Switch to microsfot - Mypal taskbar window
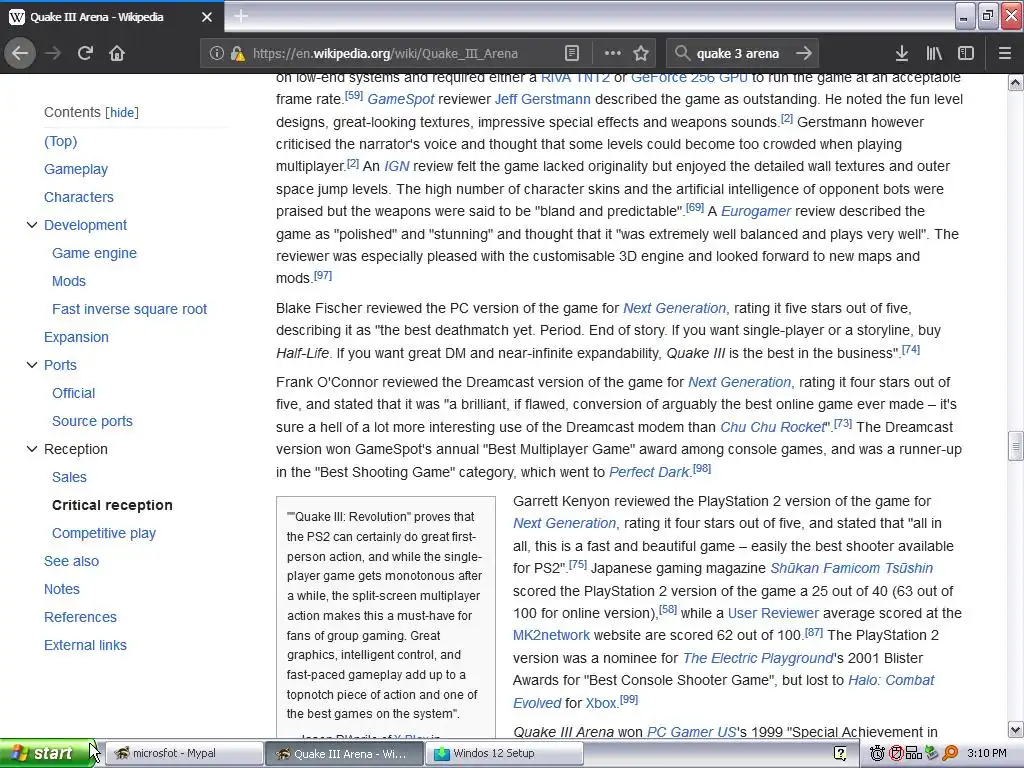The width and height of the screenshot is (1024, 768). tap(182, 754)
